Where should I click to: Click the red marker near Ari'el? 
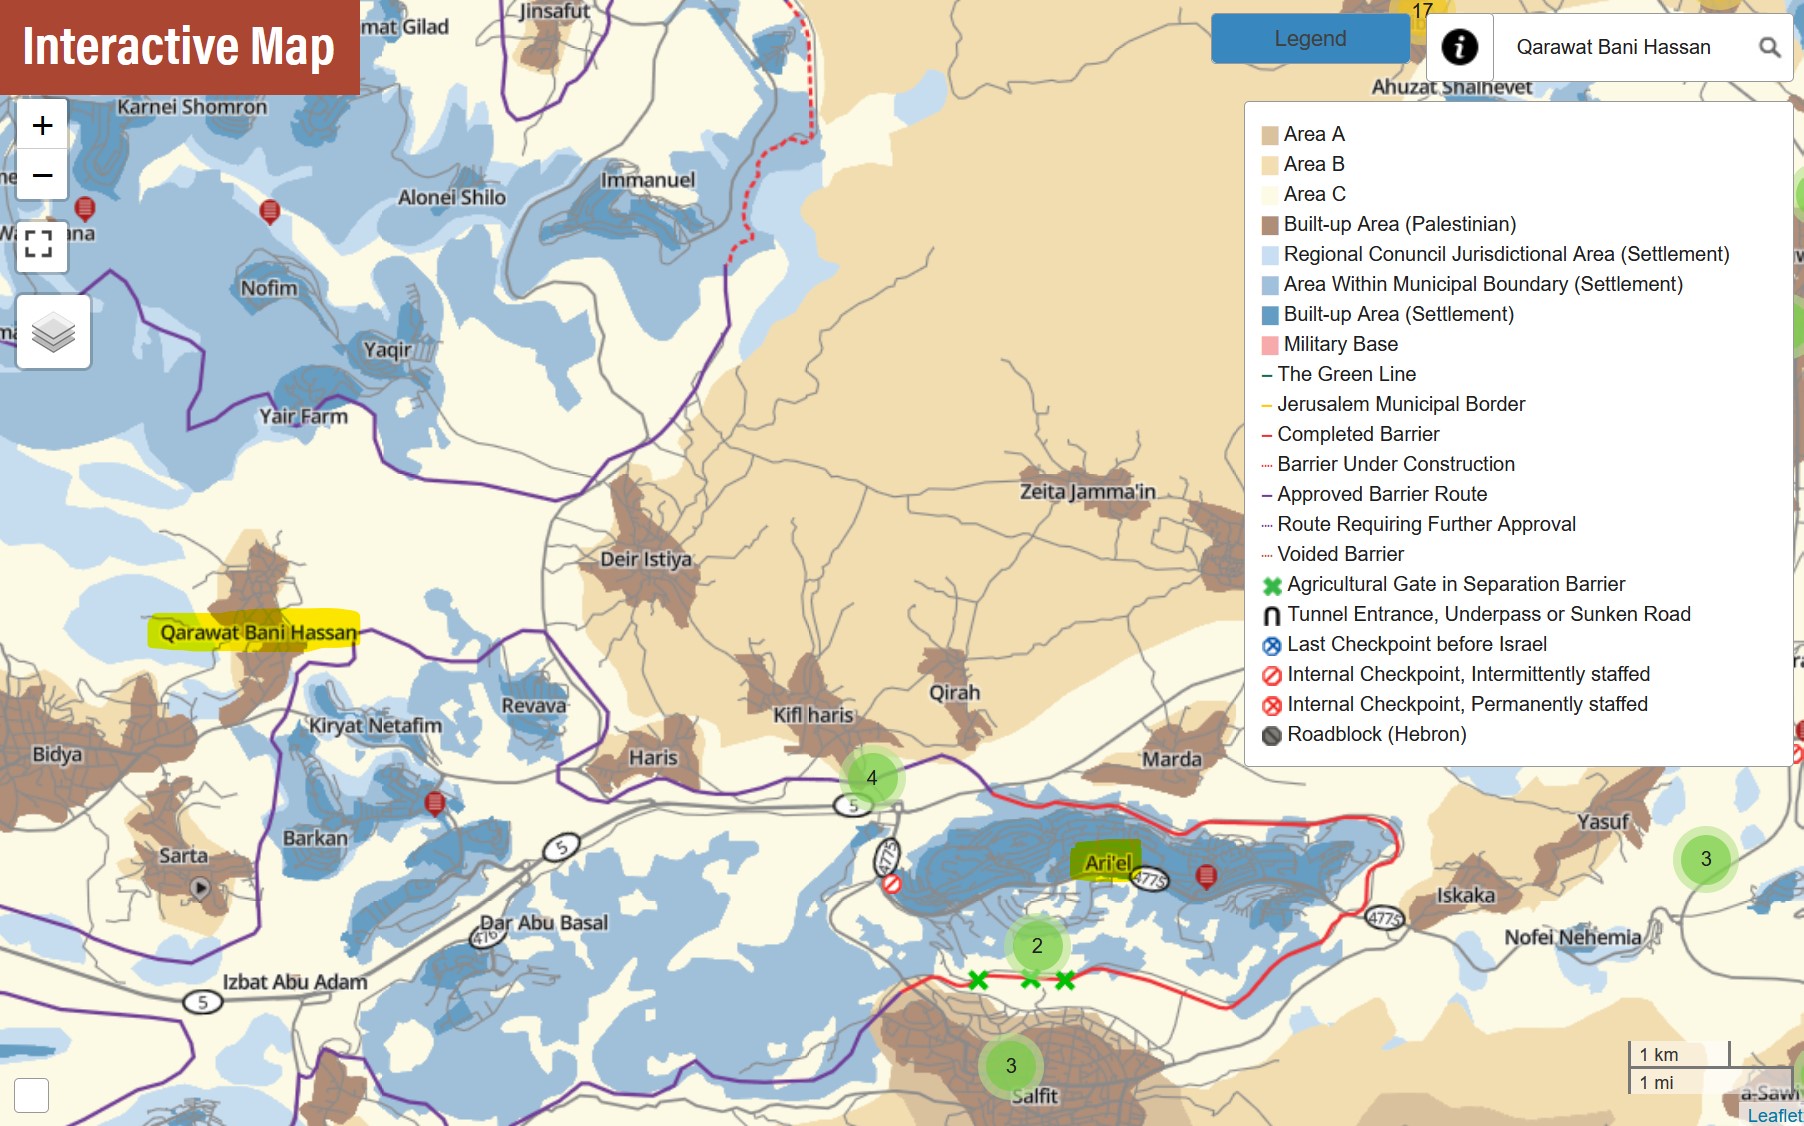point(1206,876)
